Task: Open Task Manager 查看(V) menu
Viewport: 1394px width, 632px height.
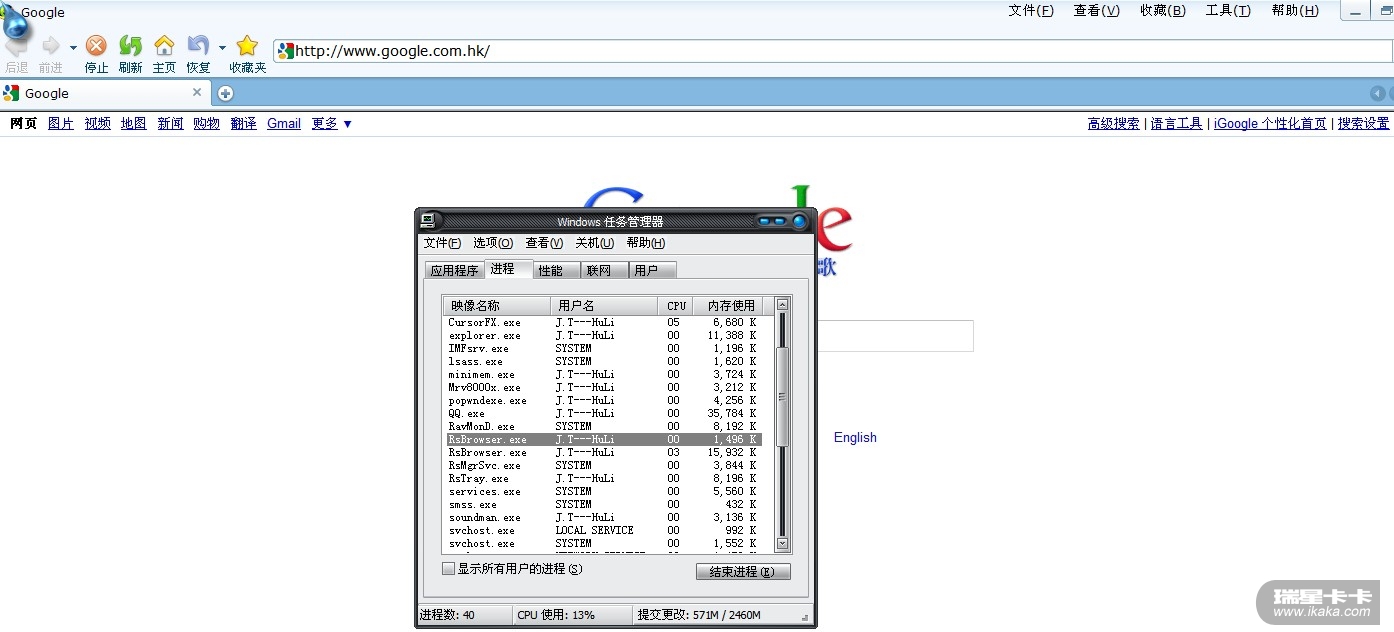Action: (544, 243)
